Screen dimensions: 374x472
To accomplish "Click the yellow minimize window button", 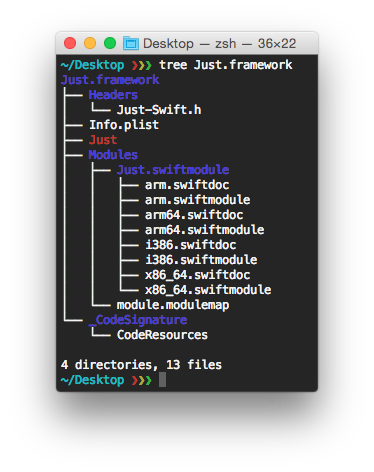I will coord(90,43).
